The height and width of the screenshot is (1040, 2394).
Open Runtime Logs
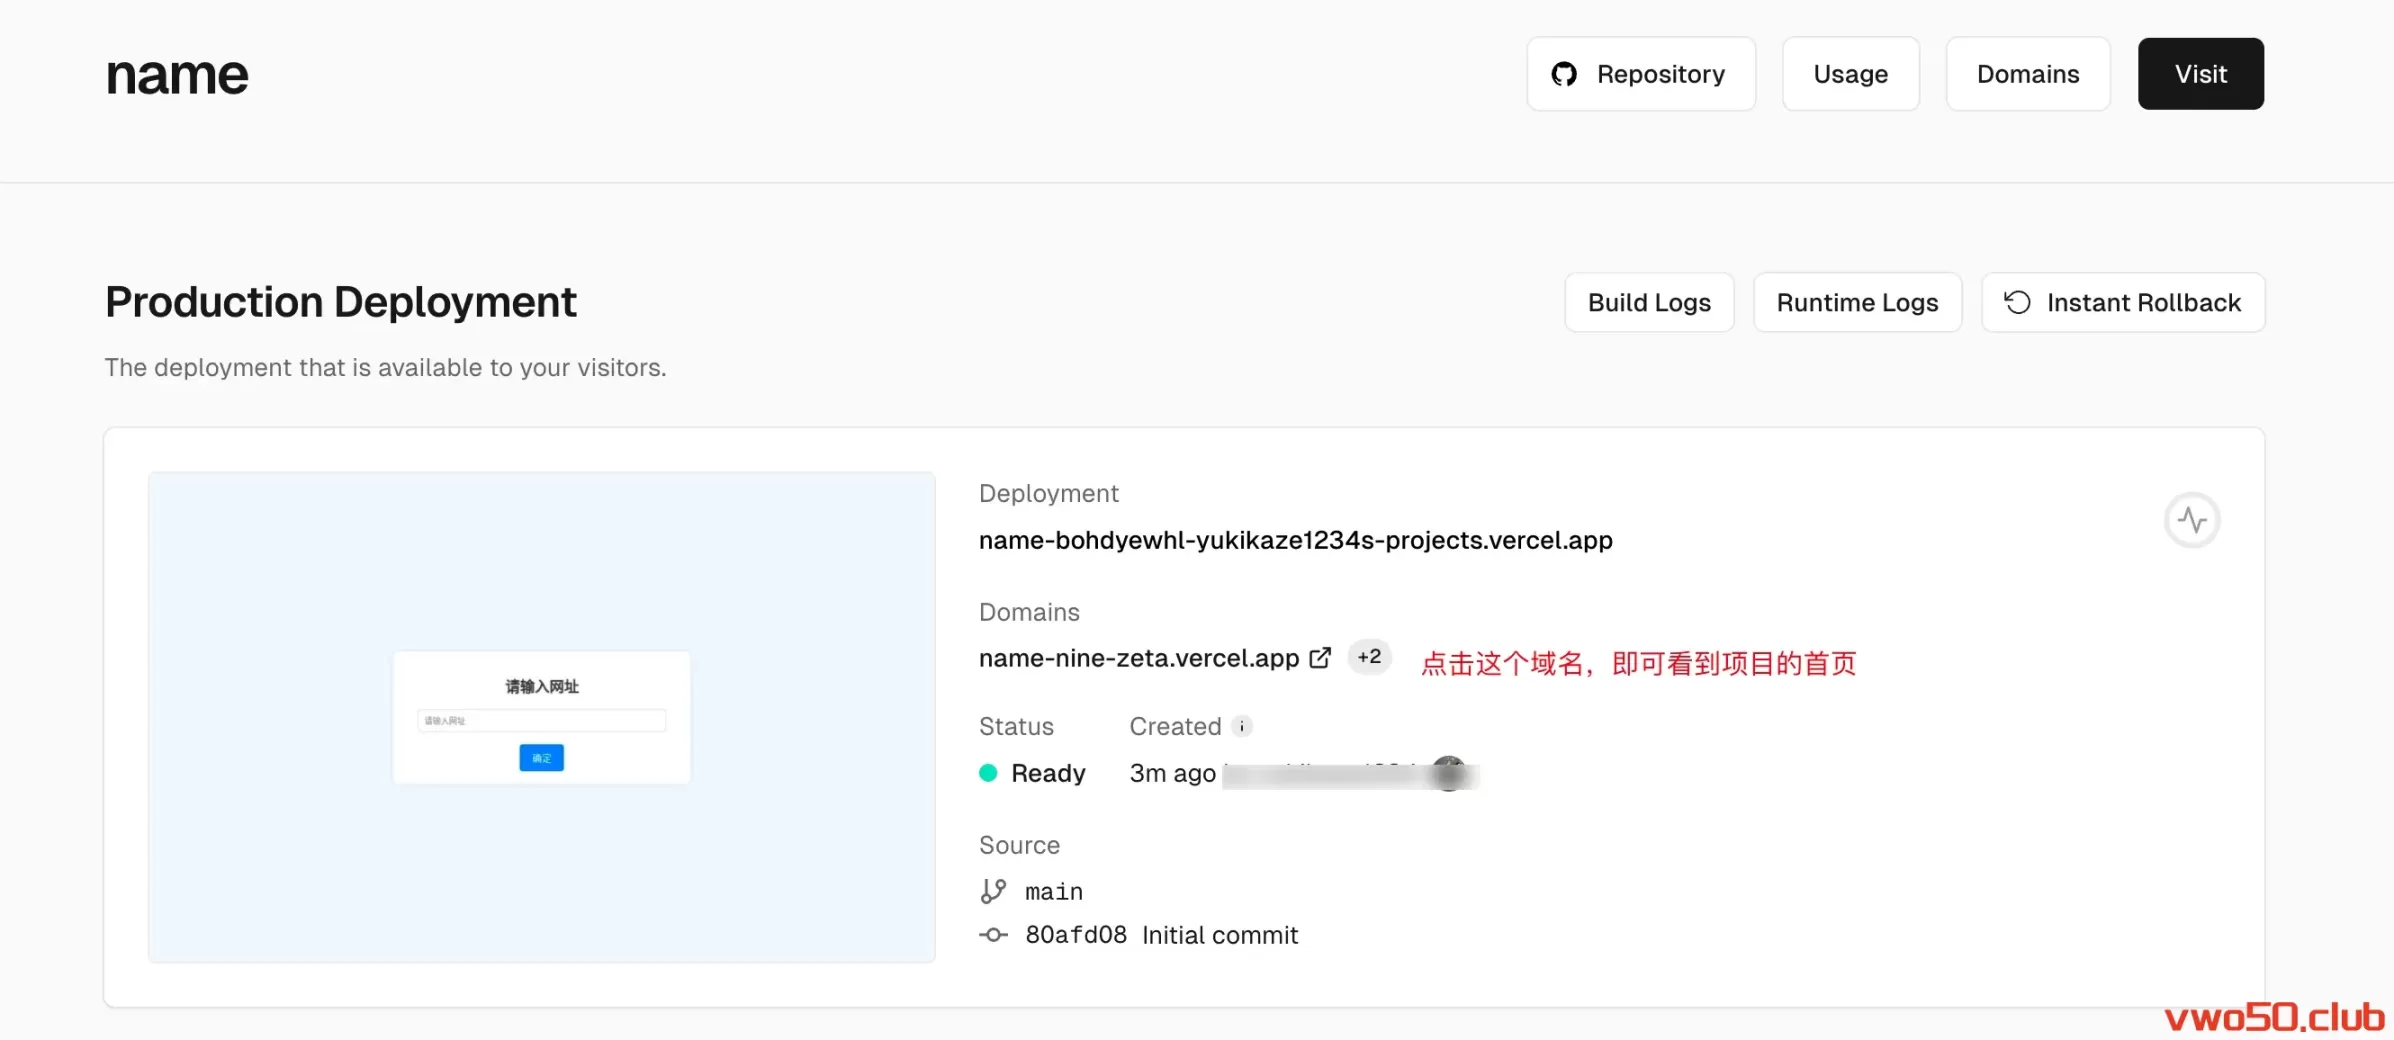pos(1857,302)
